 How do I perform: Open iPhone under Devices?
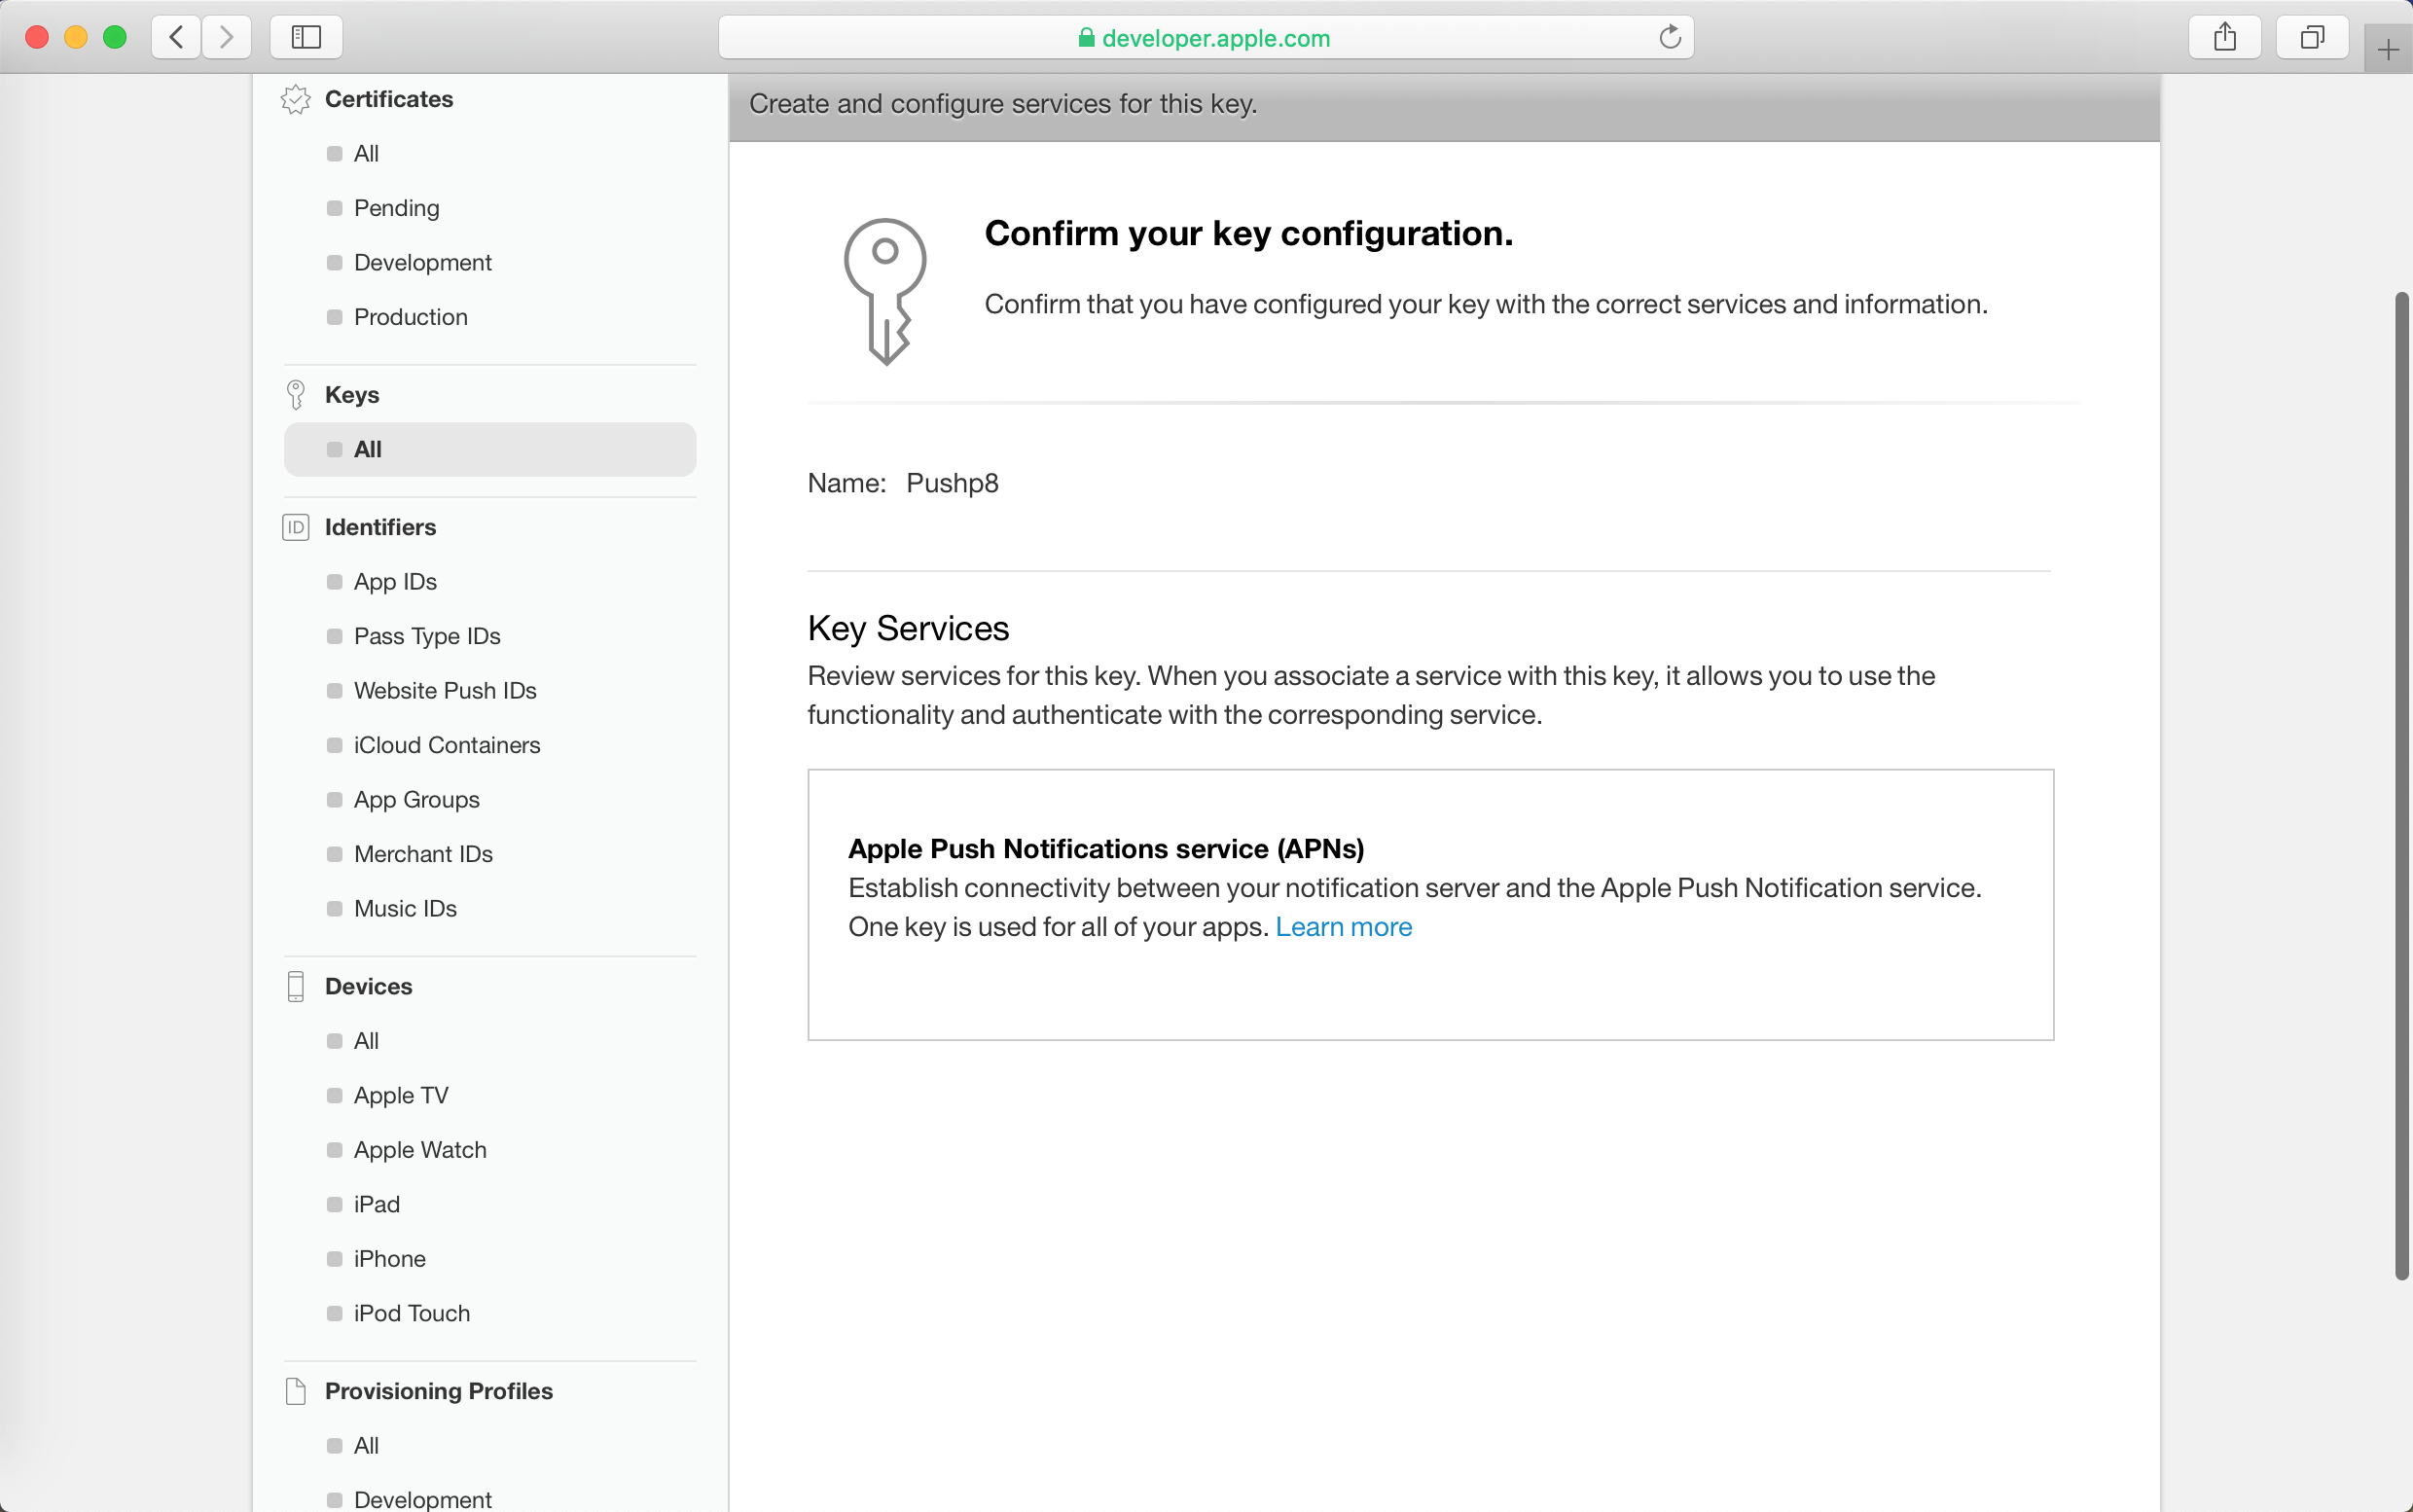point(389,1259)
